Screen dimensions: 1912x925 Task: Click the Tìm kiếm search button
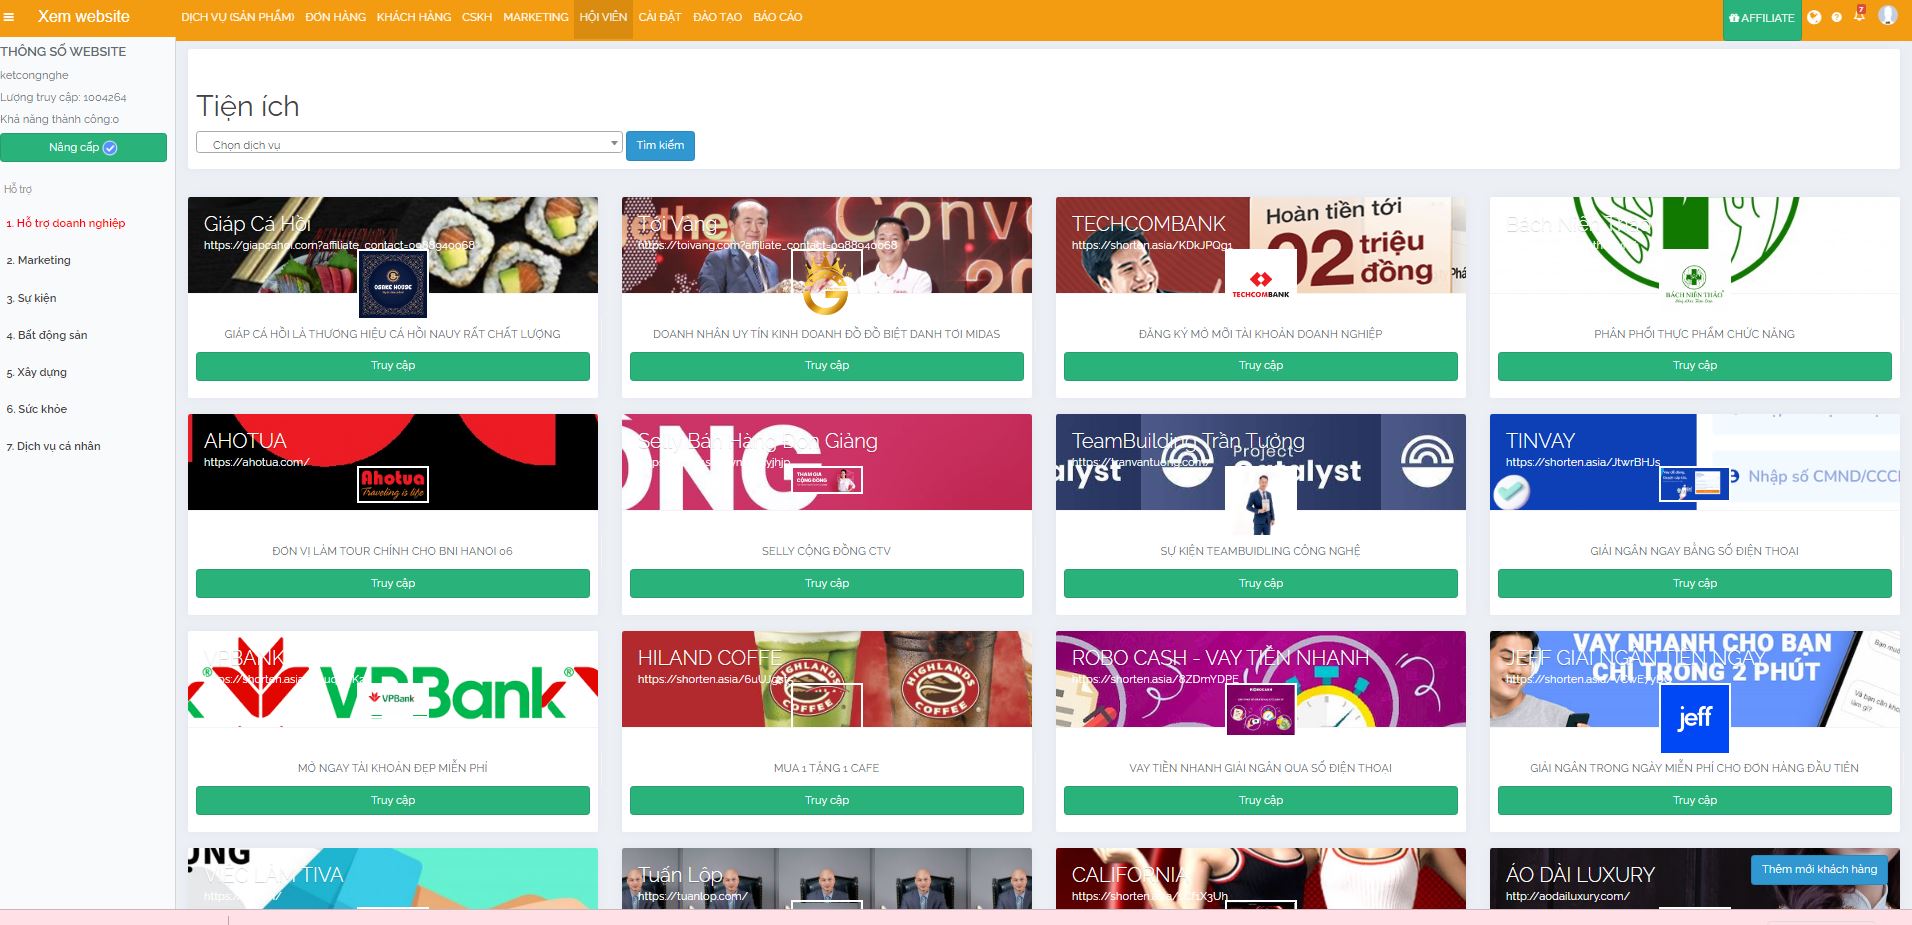pos(660,145)
